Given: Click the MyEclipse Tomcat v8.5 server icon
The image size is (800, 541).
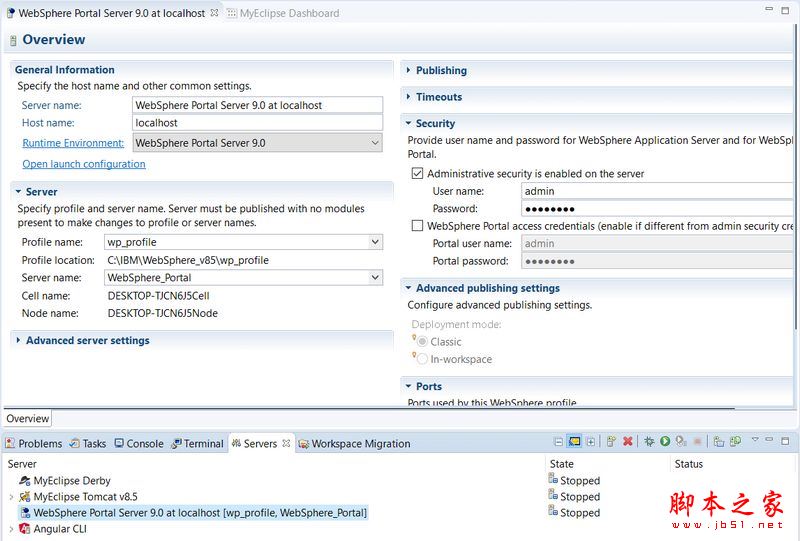Looking at the screenshot, I should 24,497.
